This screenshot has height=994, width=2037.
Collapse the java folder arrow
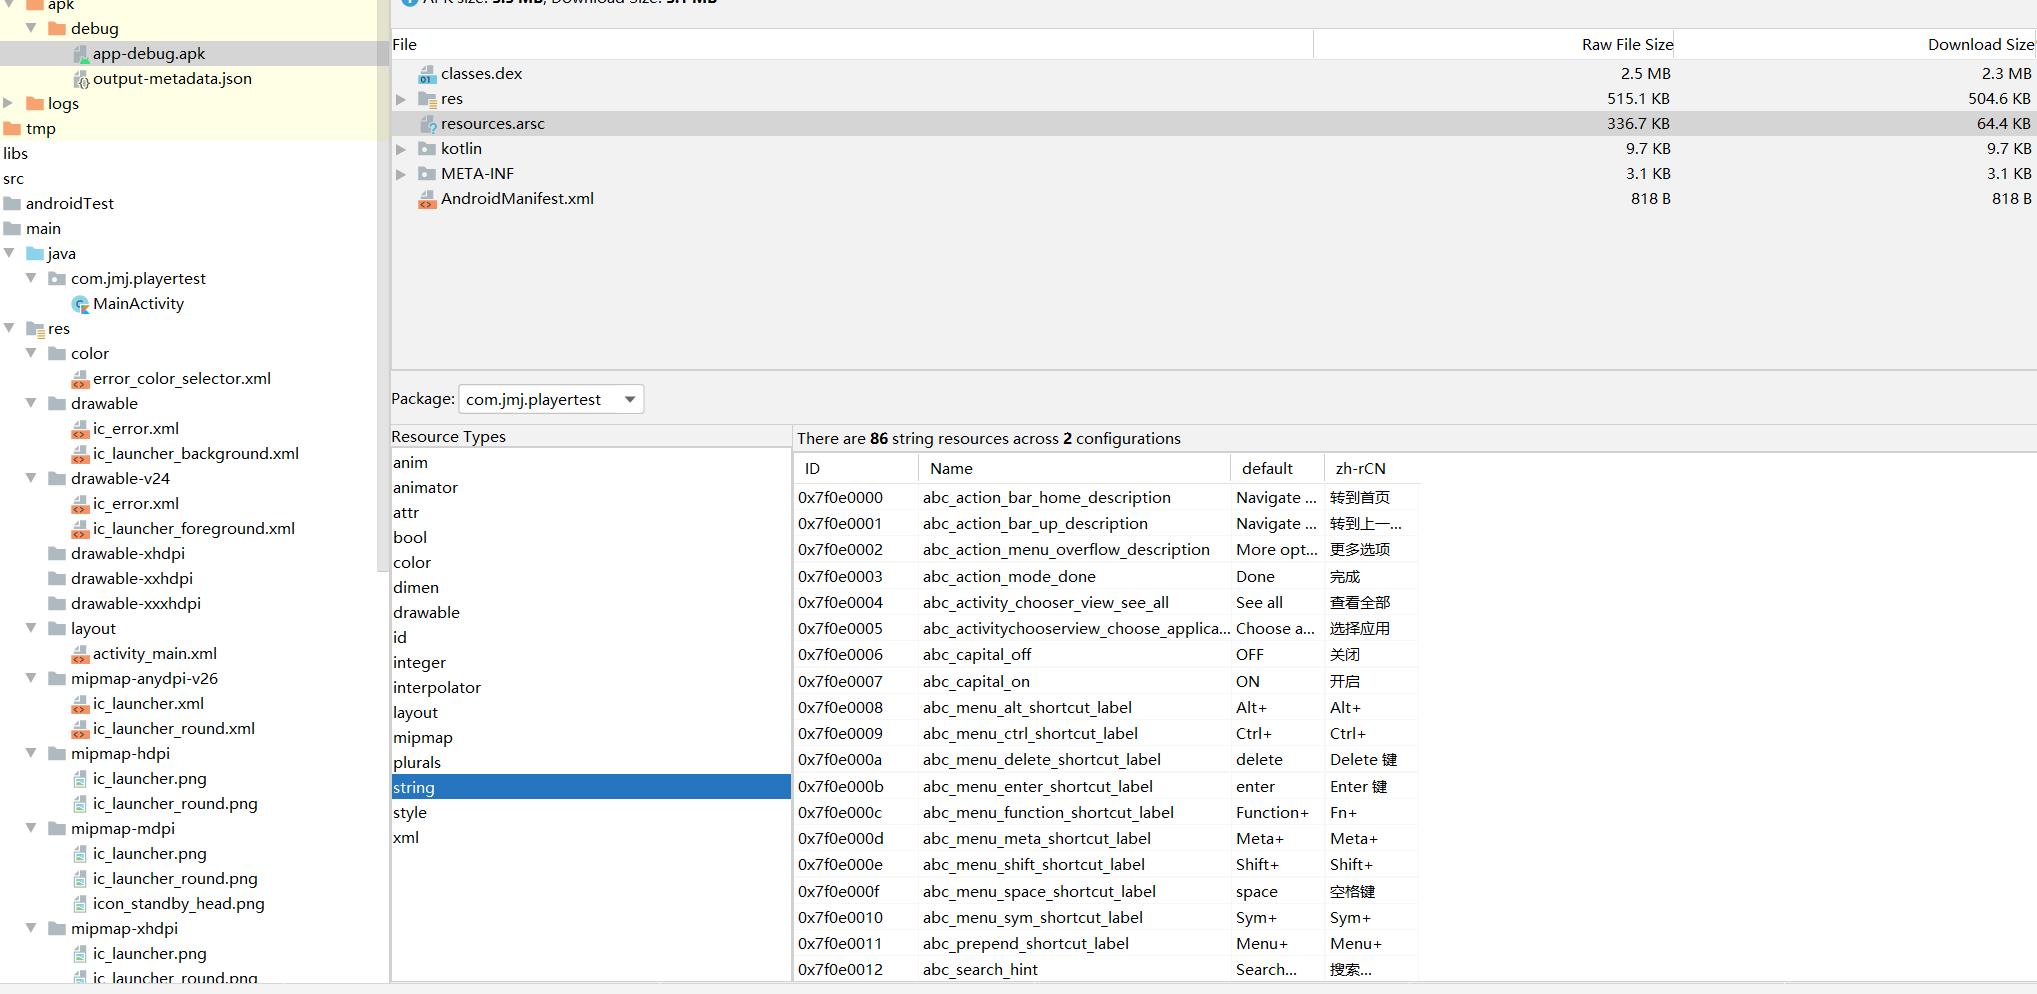click(9, 253)
